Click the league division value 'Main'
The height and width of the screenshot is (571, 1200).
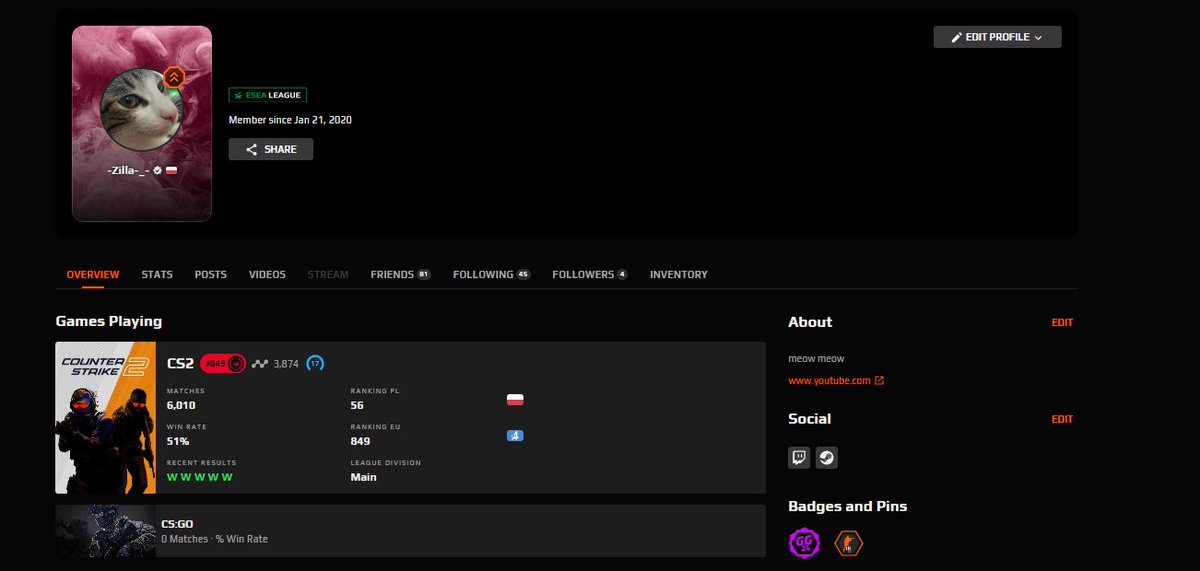click(364, 477)
